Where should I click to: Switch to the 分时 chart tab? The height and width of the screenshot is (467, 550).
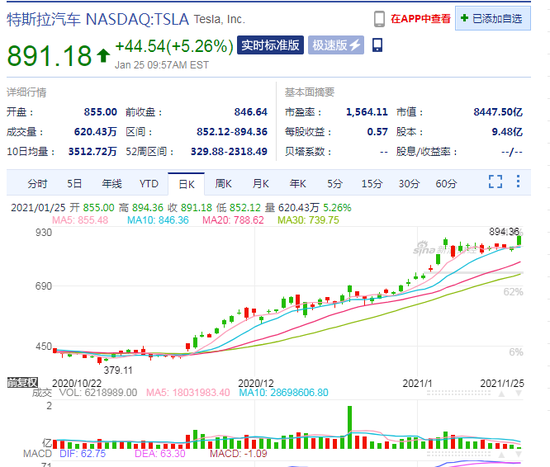[x=38, y=184]
